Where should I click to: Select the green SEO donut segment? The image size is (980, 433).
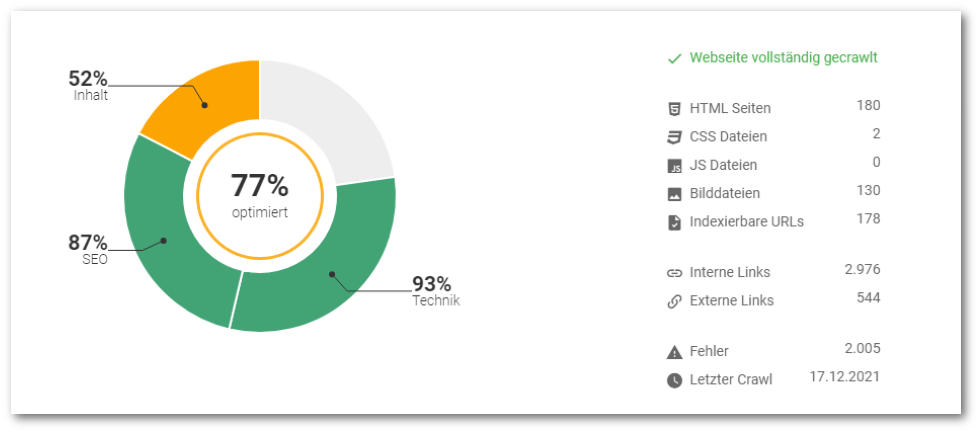[x=165, y=235]
